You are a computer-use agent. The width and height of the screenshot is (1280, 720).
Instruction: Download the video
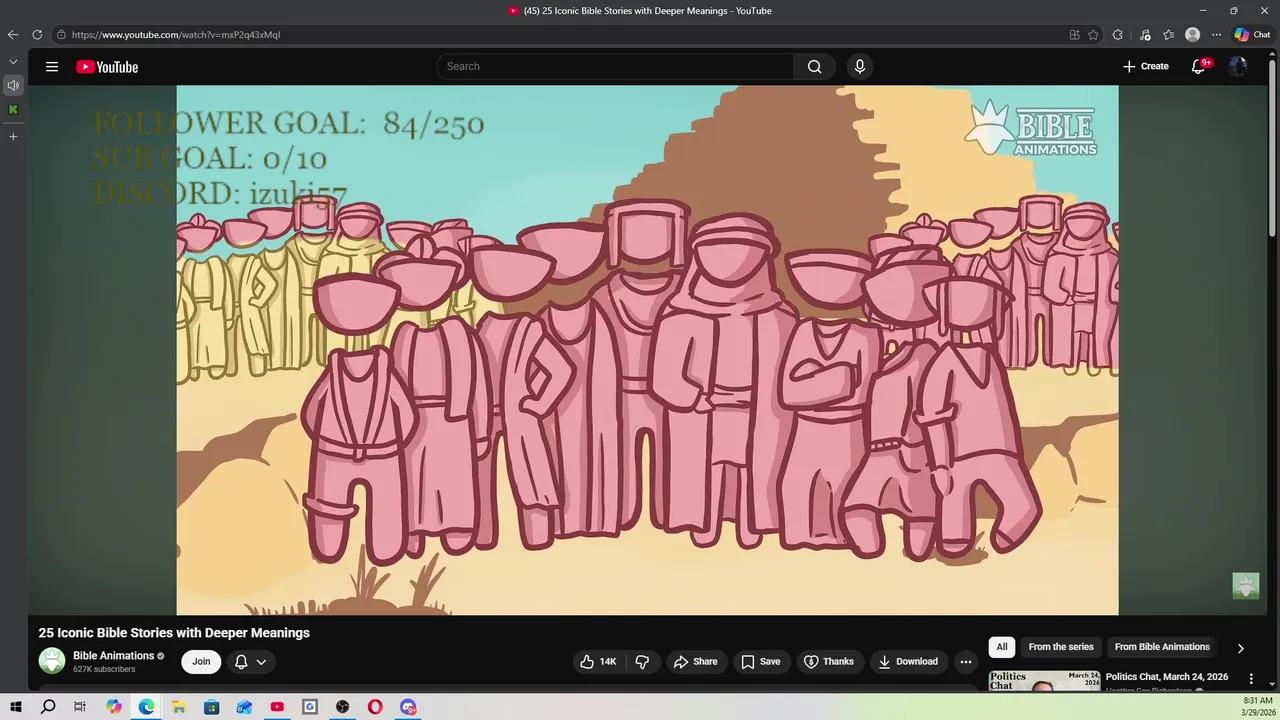(x=908, y=661)
